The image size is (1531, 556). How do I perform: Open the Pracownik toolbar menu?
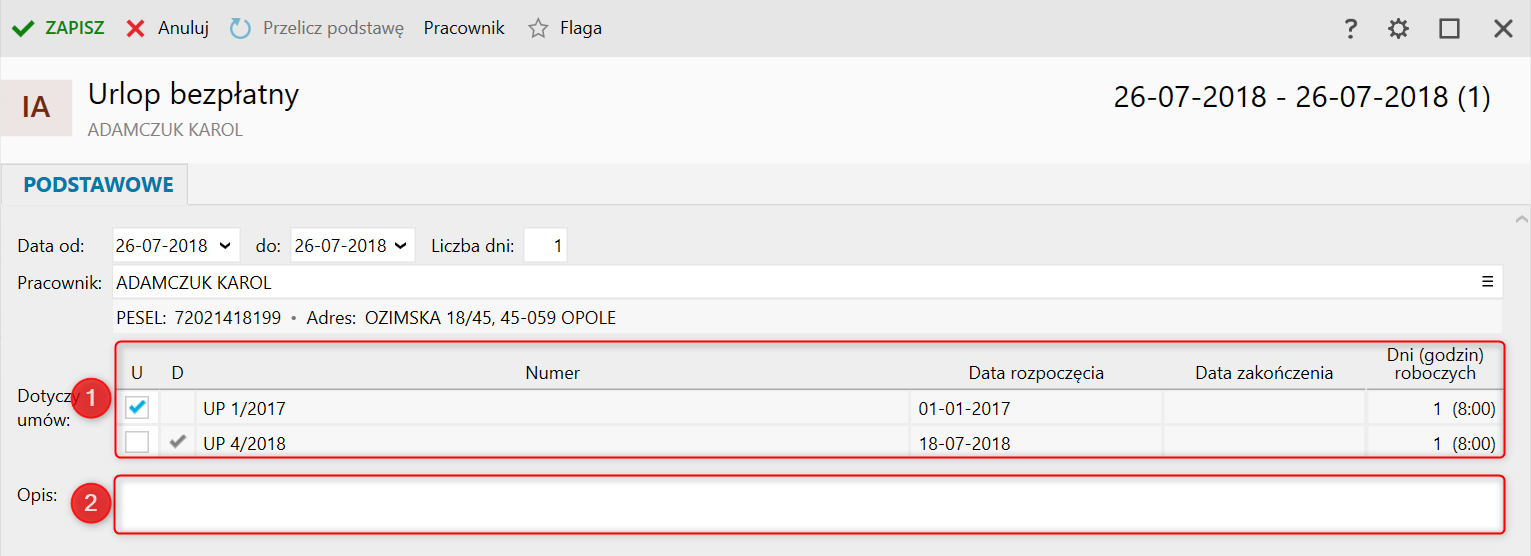coord(464,29)
